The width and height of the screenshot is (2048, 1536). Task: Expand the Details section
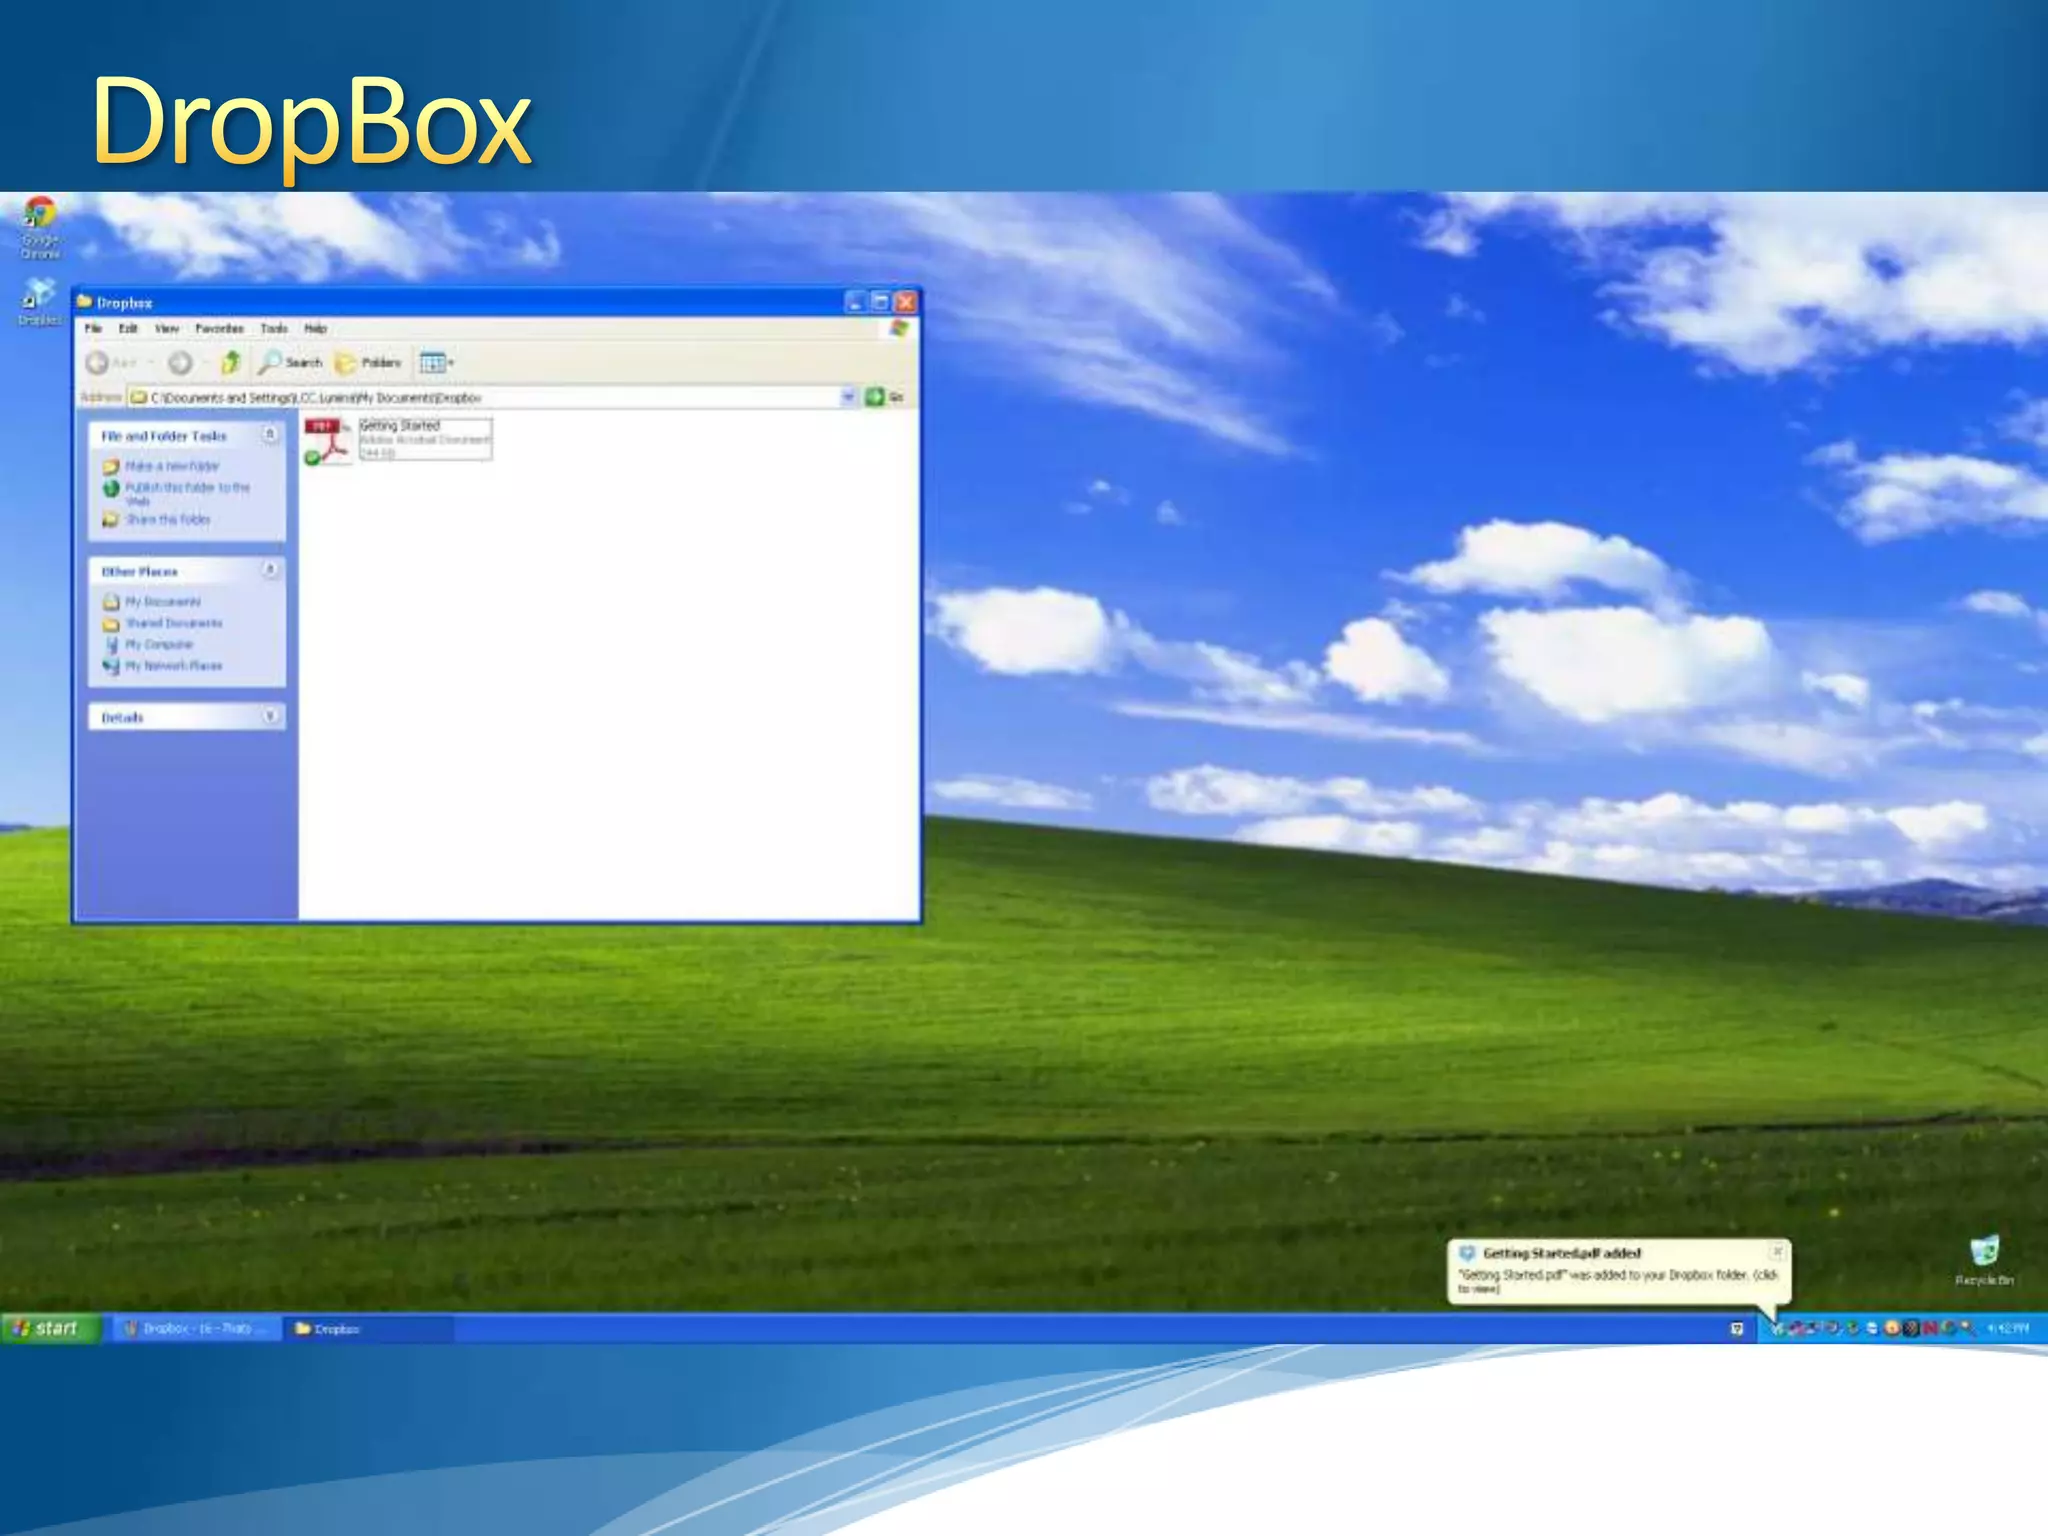pyautogui.click(x=269, y=716)
